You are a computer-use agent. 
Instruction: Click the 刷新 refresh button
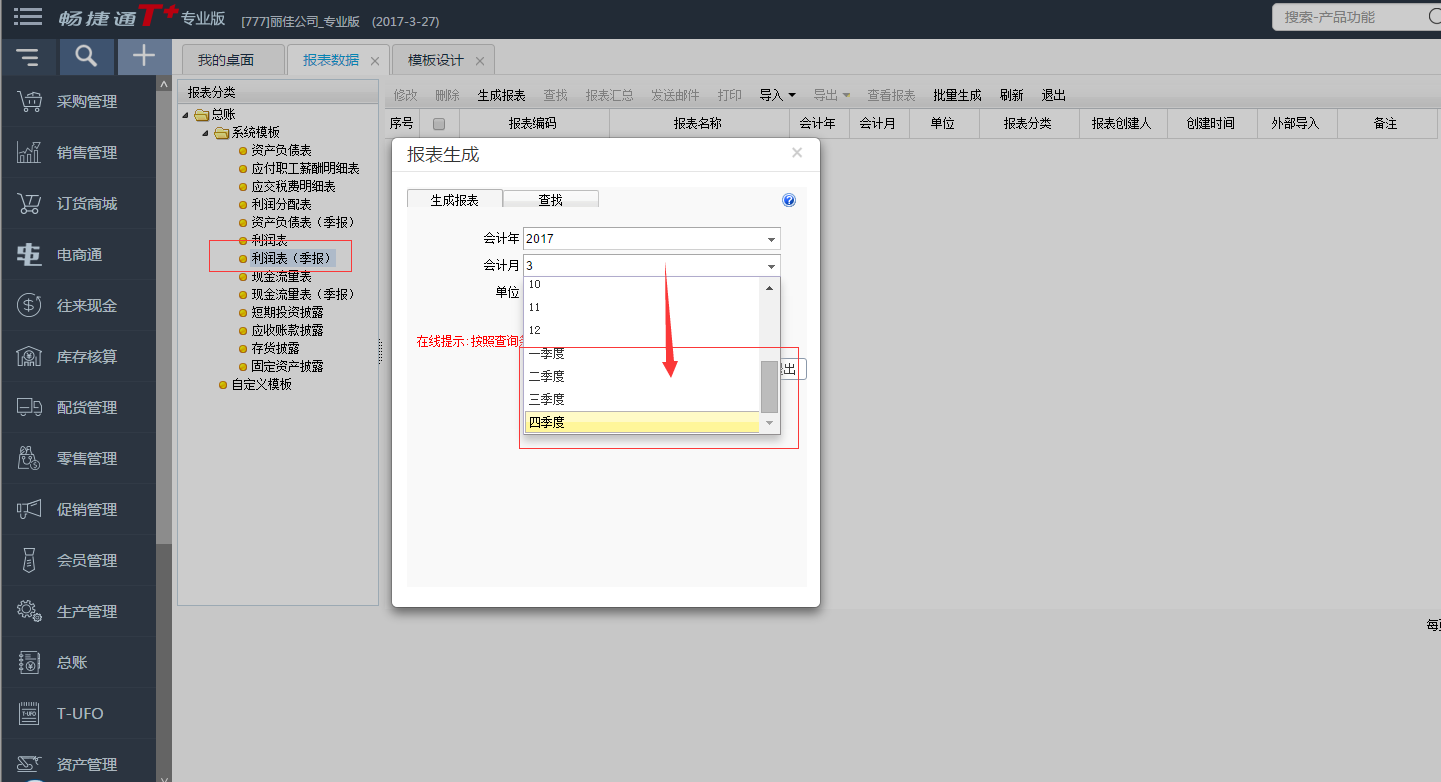tap(1011, 95)
